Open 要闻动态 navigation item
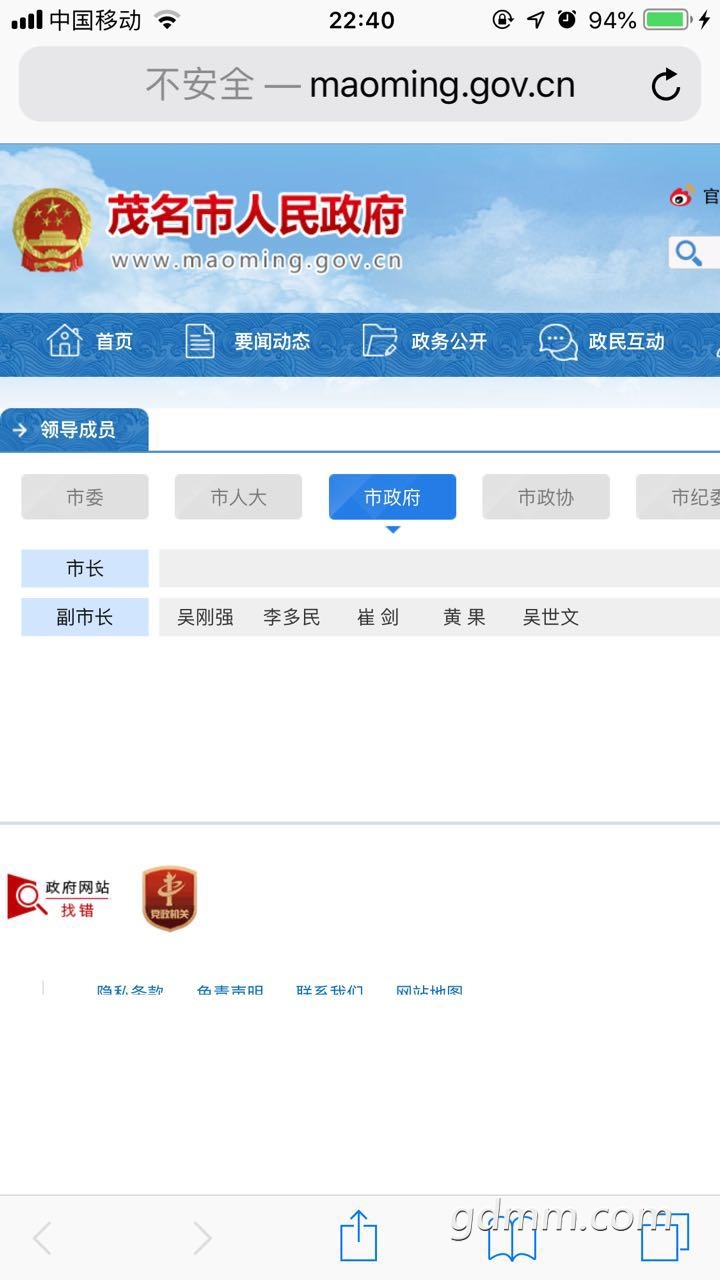This screenshot has height=1280, width=720. point(248,342)
